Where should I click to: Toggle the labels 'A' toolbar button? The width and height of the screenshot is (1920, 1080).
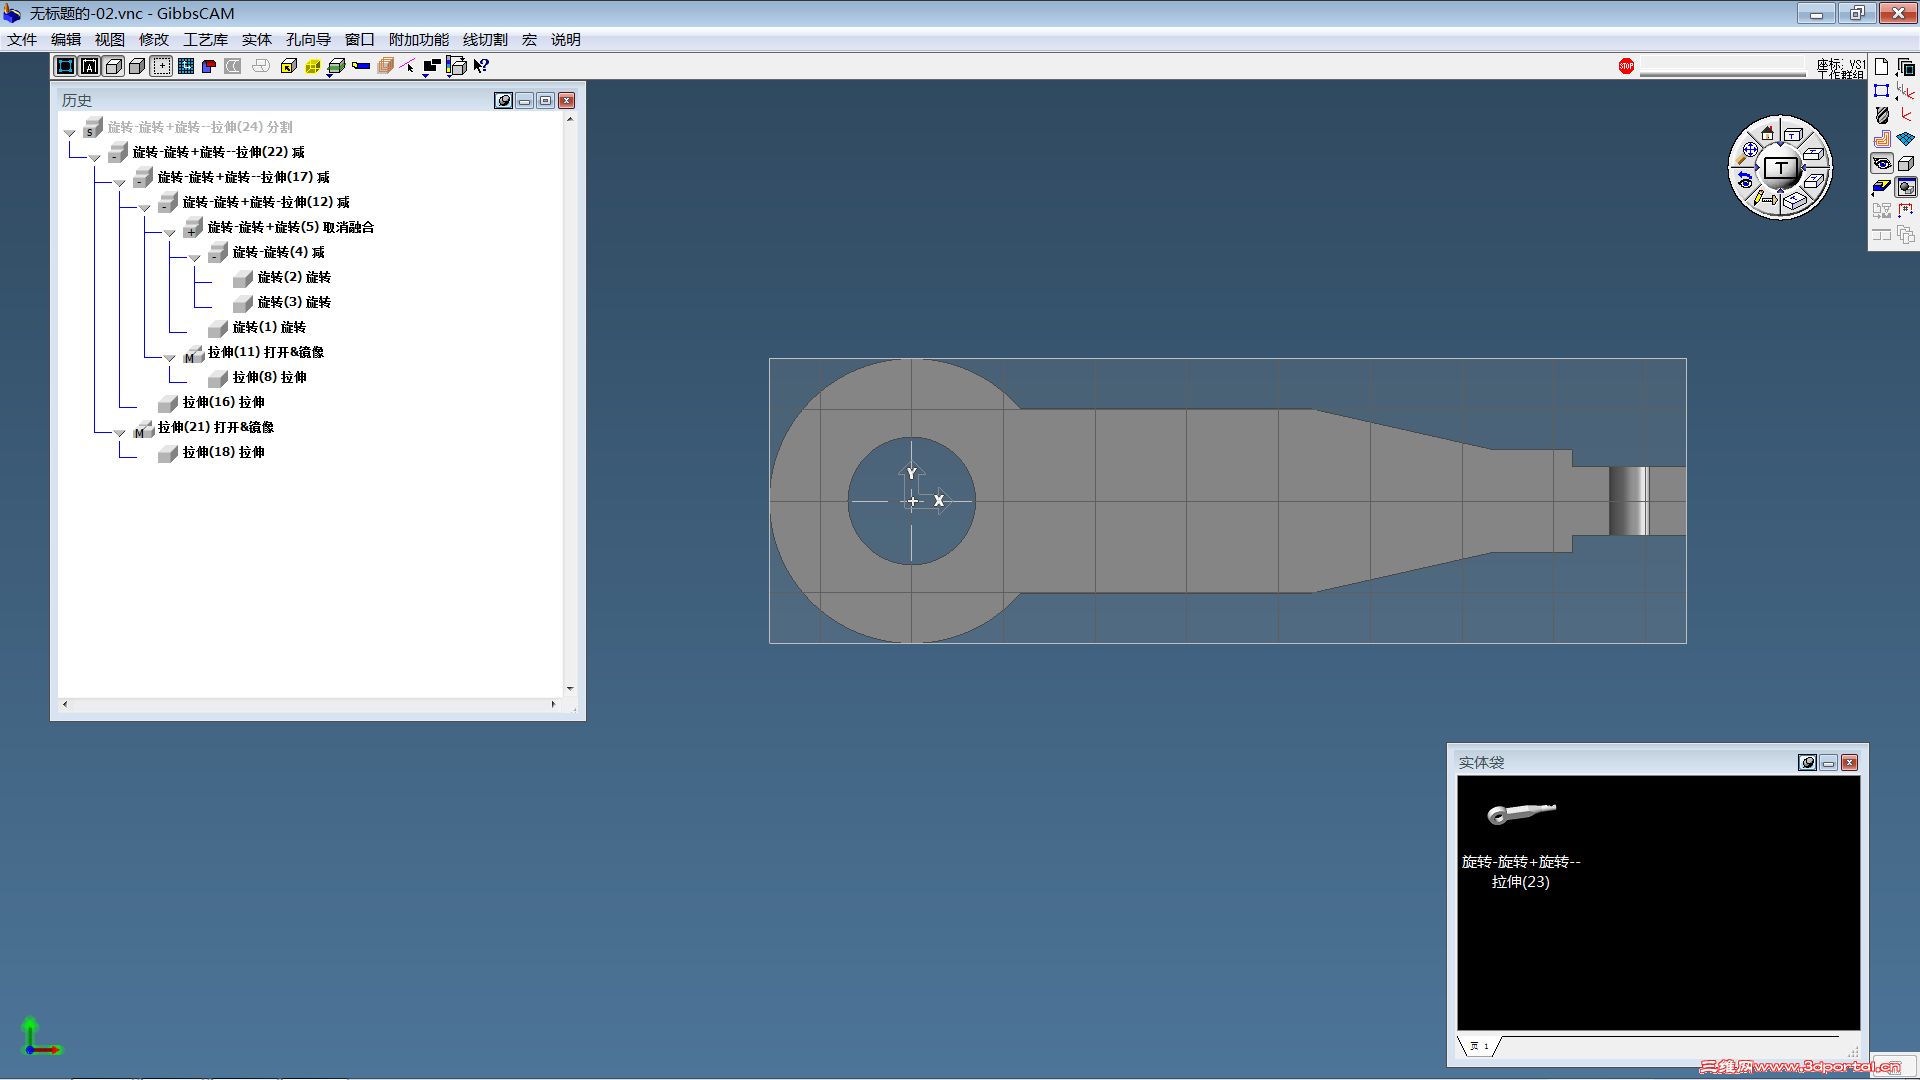pyautogui.click(x=89, y=66)
